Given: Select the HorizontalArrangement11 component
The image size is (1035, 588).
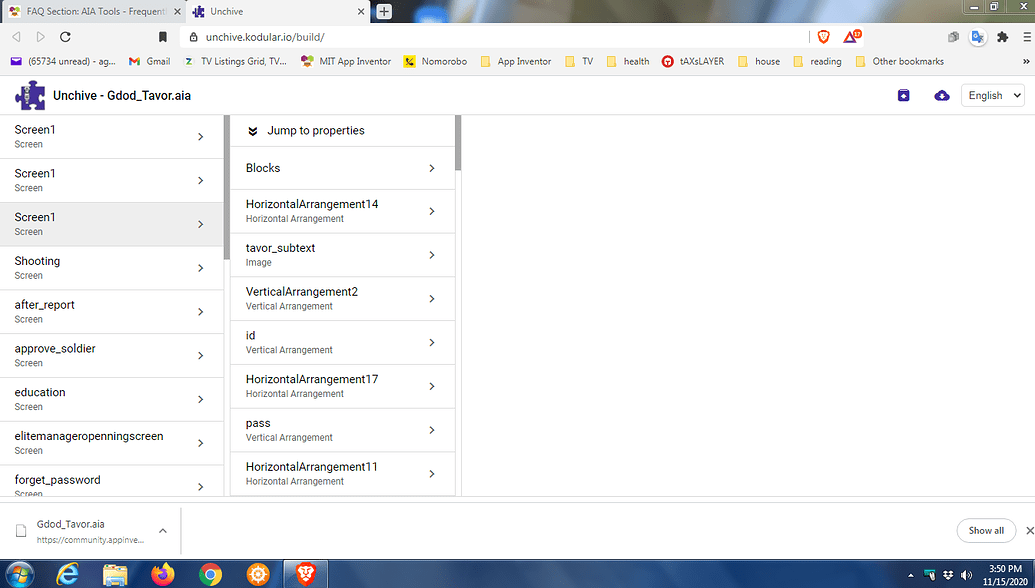Looking at the screenshot, I should click(x=343, y=474).
